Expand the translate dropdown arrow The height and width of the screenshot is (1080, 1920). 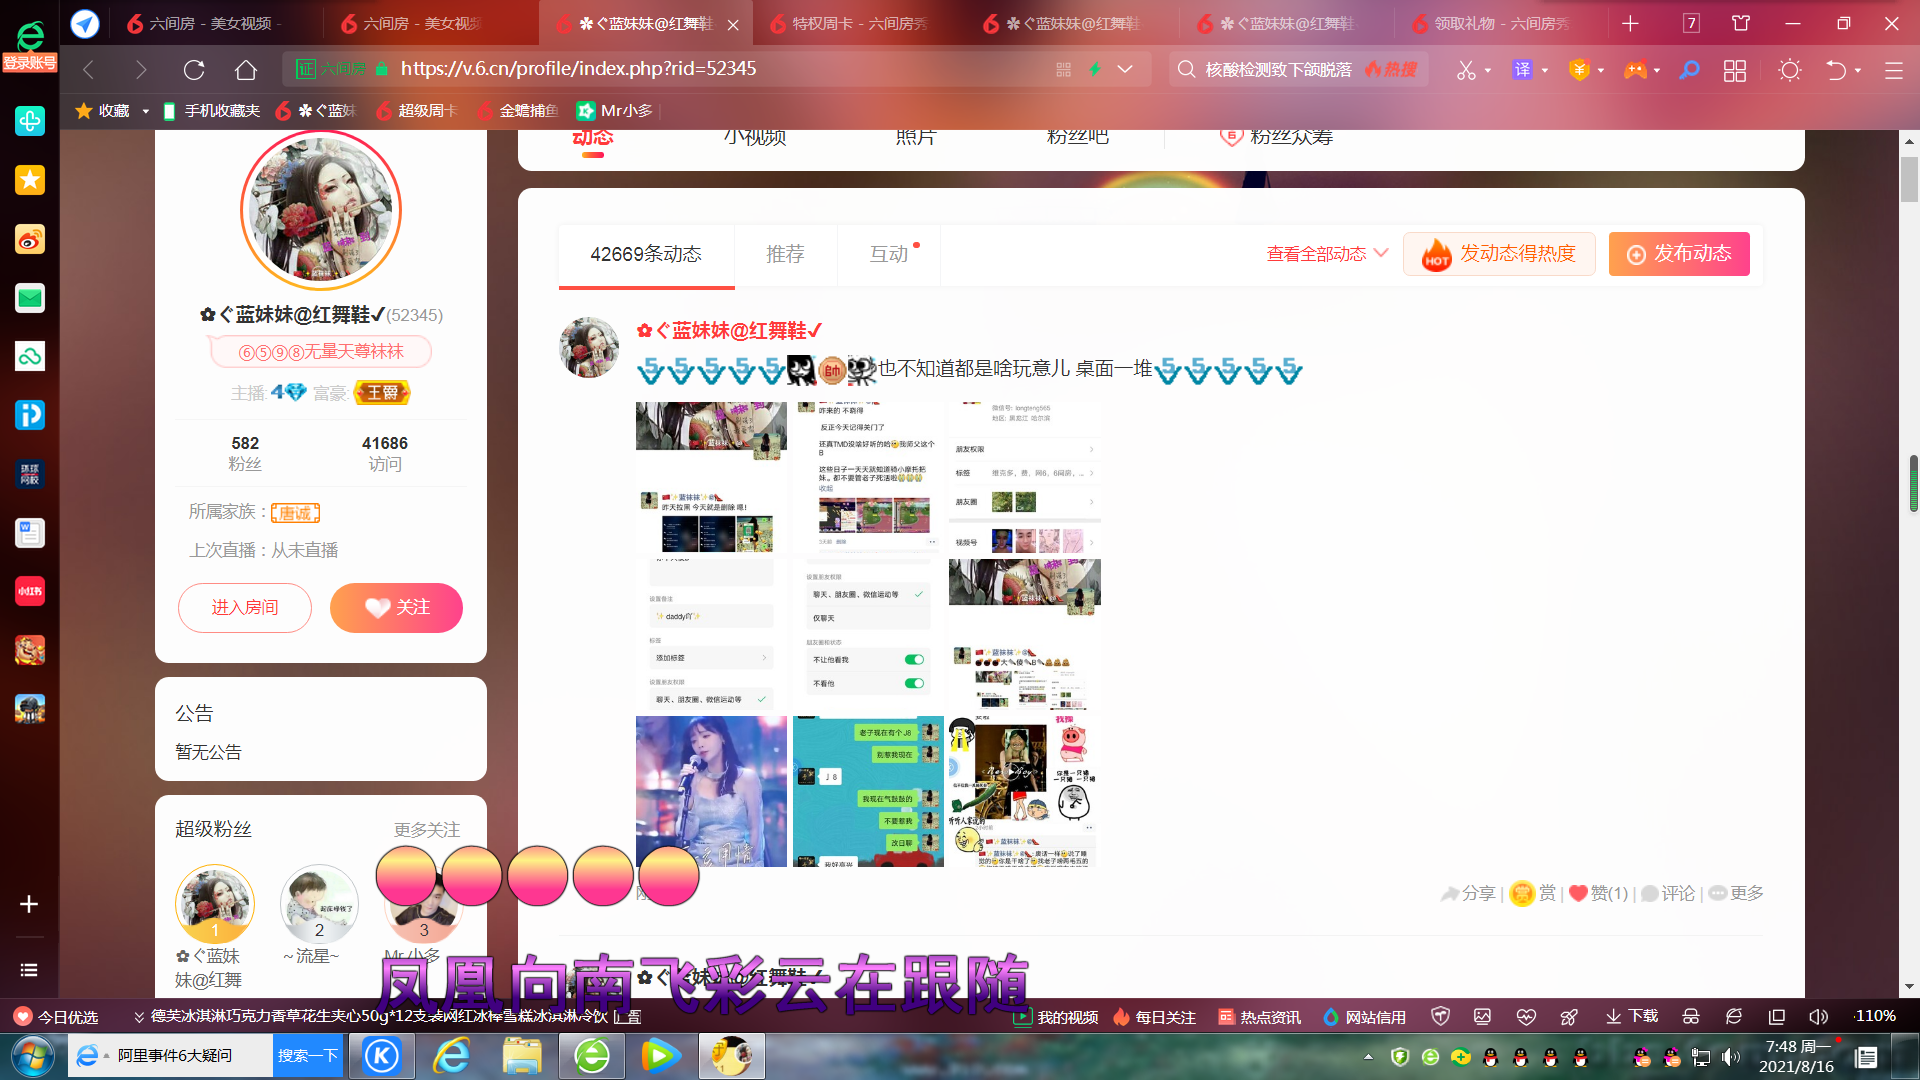click(x=1545, y=71)
